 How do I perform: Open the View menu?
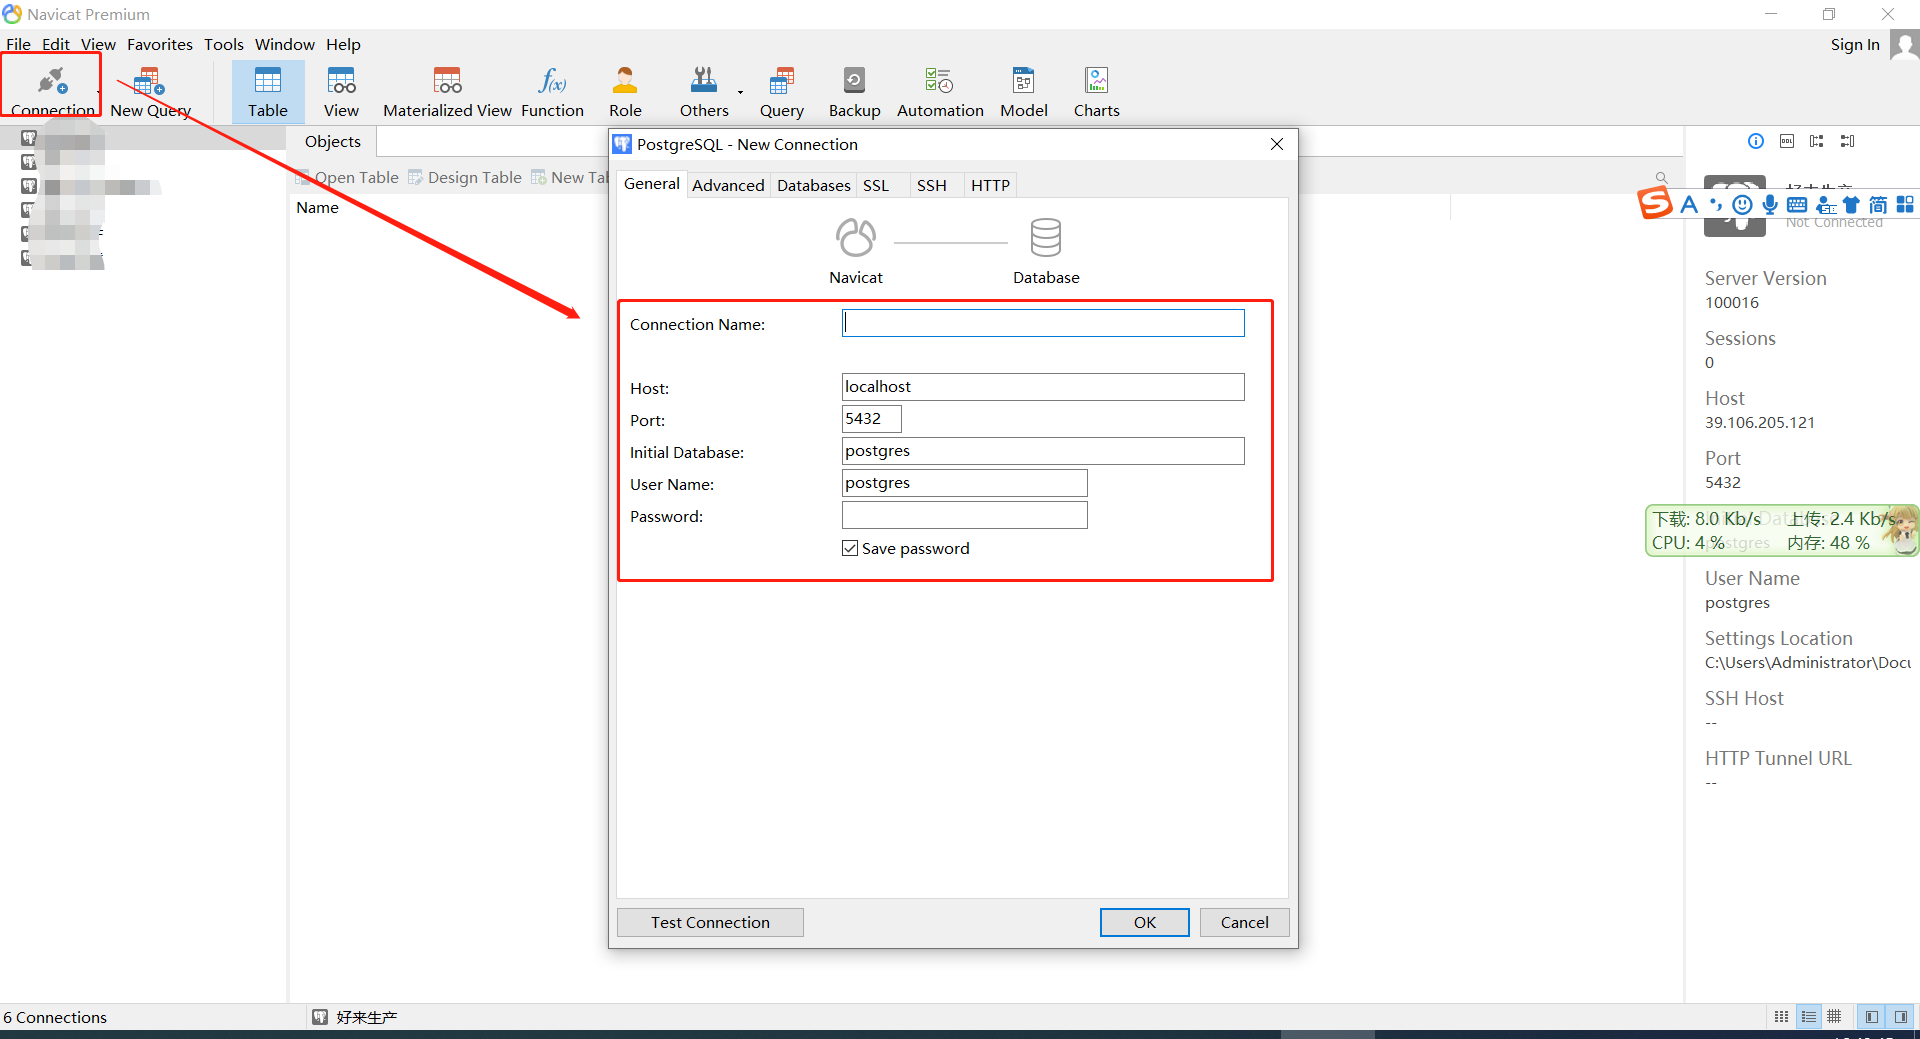click(x=98, y=45)
